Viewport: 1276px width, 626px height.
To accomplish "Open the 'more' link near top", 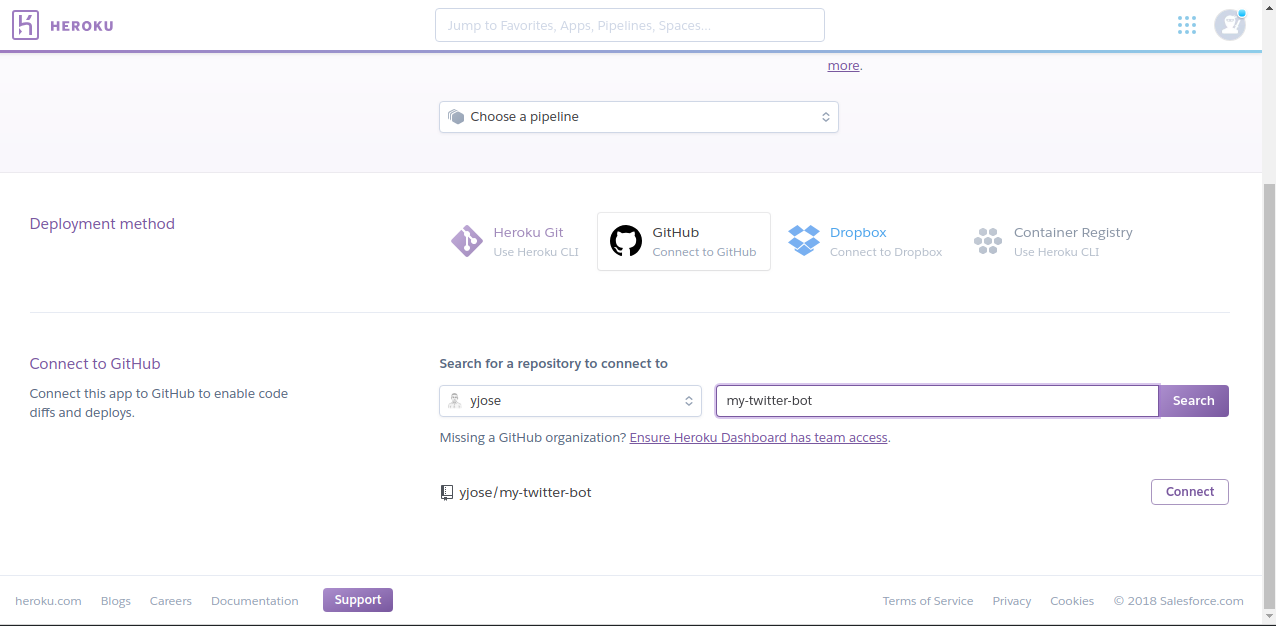I will (x=843, y=66).
